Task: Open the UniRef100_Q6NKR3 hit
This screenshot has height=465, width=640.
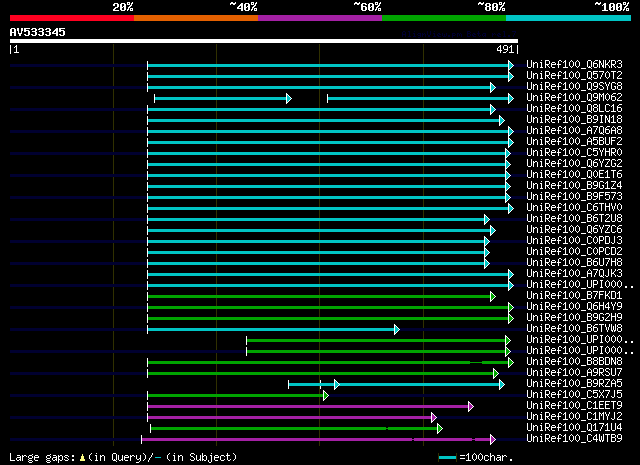Action: 574,65
